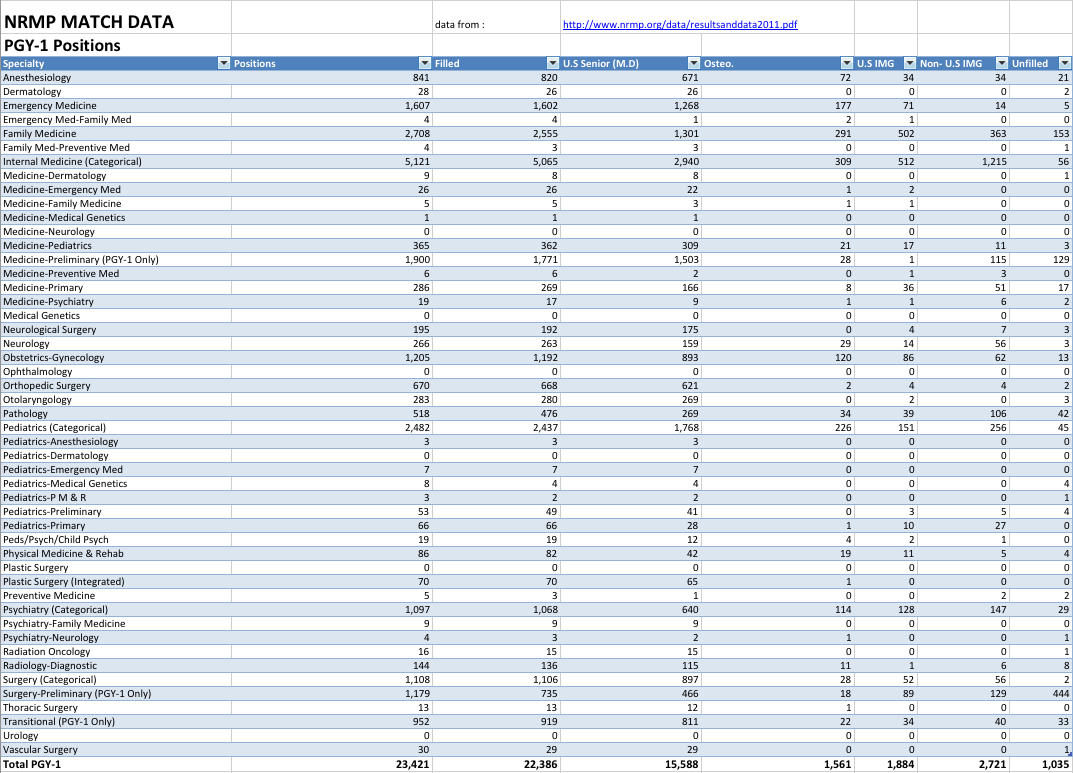This screenshot has height=773, width=1073.
Task: Select the Surgery (Categorical) row label
Action: point(116,680)
